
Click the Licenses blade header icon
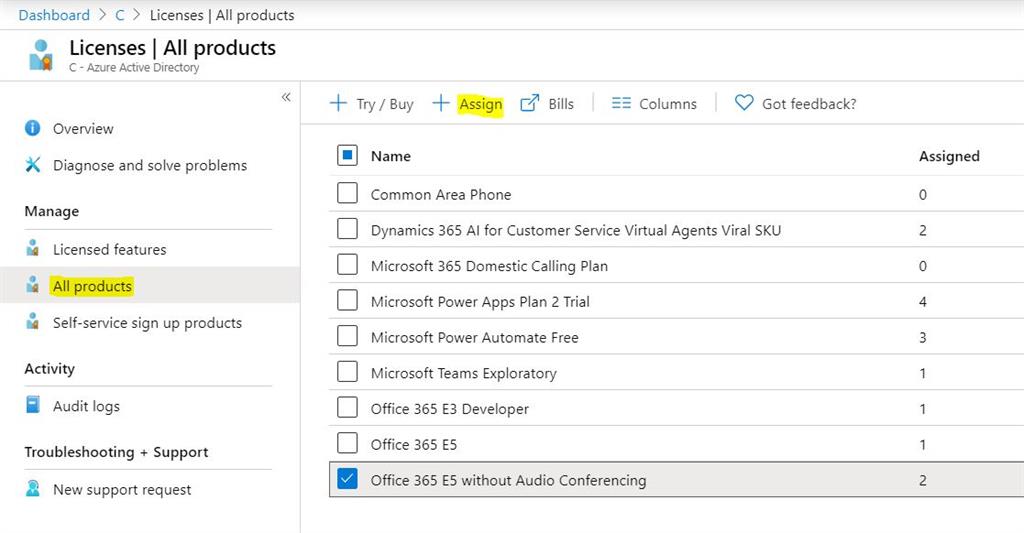pos(40,55)
